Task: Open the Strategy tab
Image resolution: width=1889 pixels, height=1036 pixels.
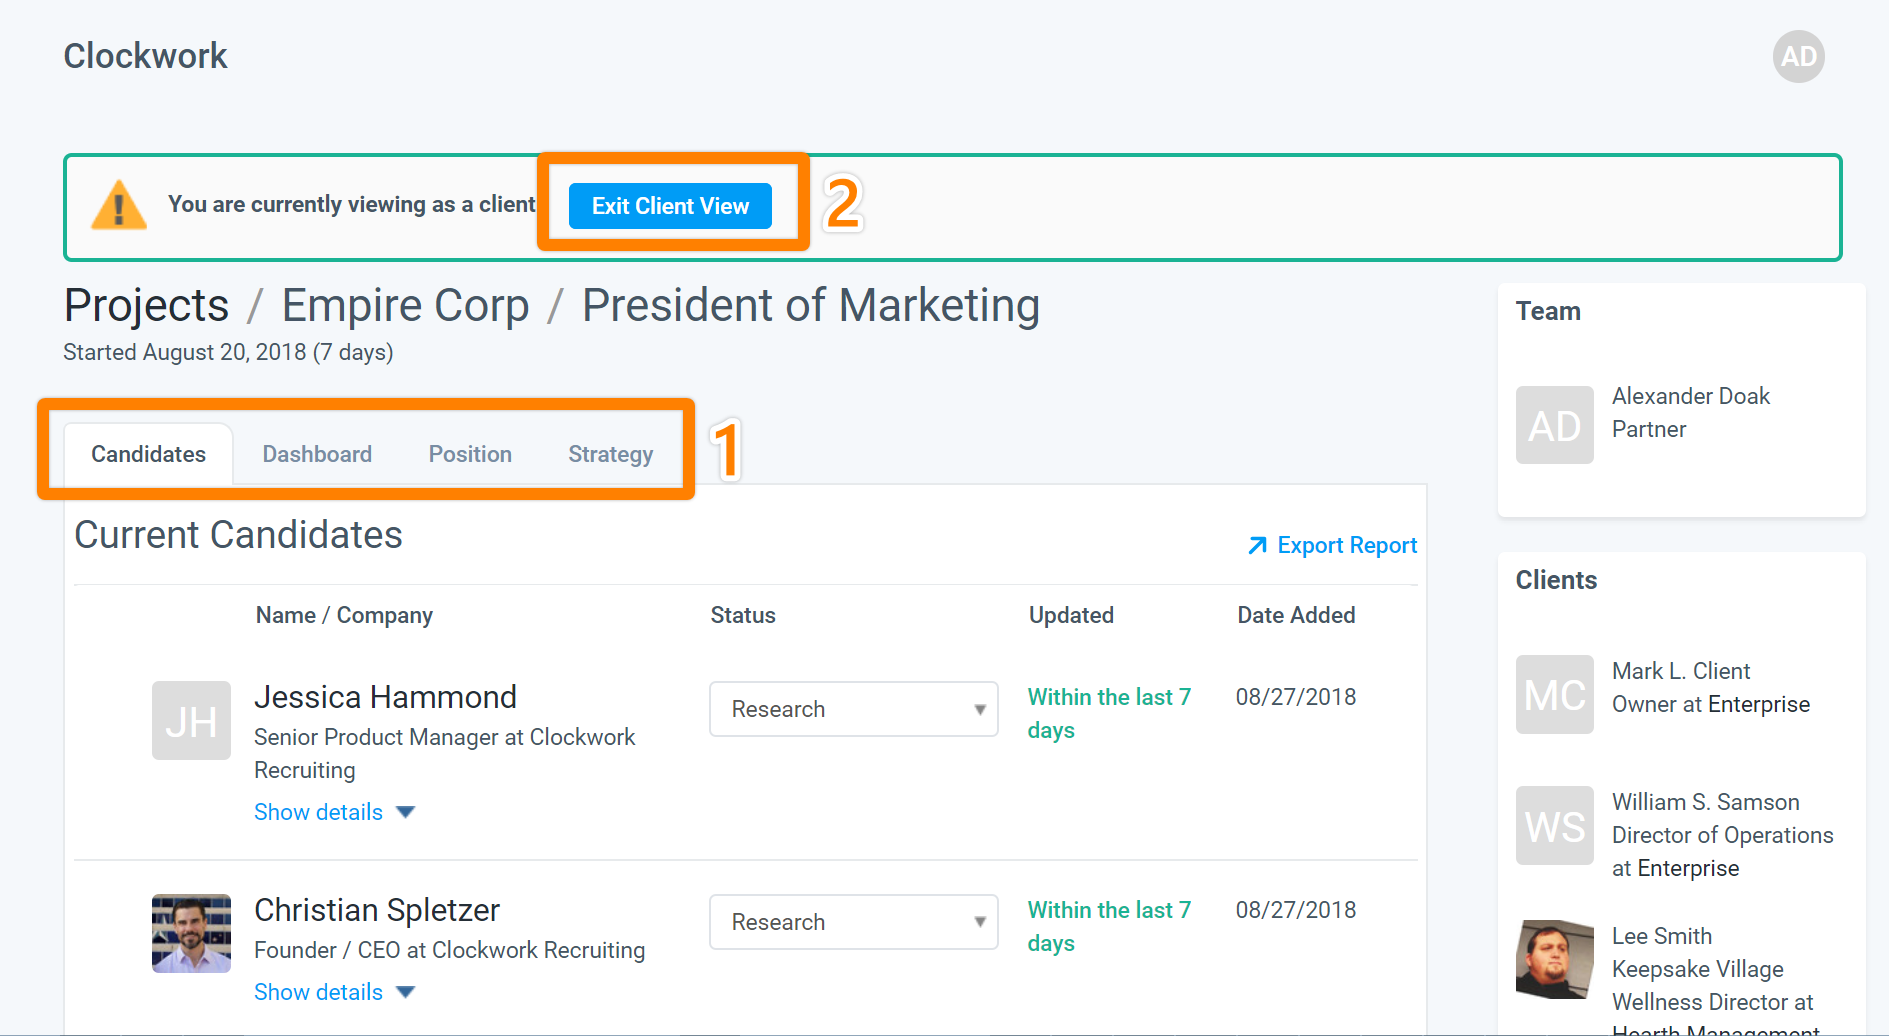Action: (610, 453)
